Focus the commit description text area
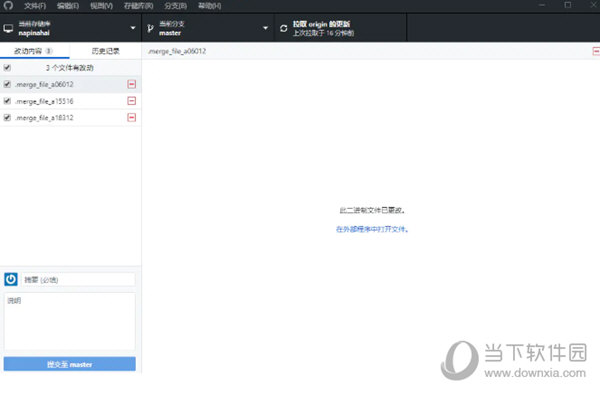Screen dimensions: 600x395 click(x=70, y=322)
